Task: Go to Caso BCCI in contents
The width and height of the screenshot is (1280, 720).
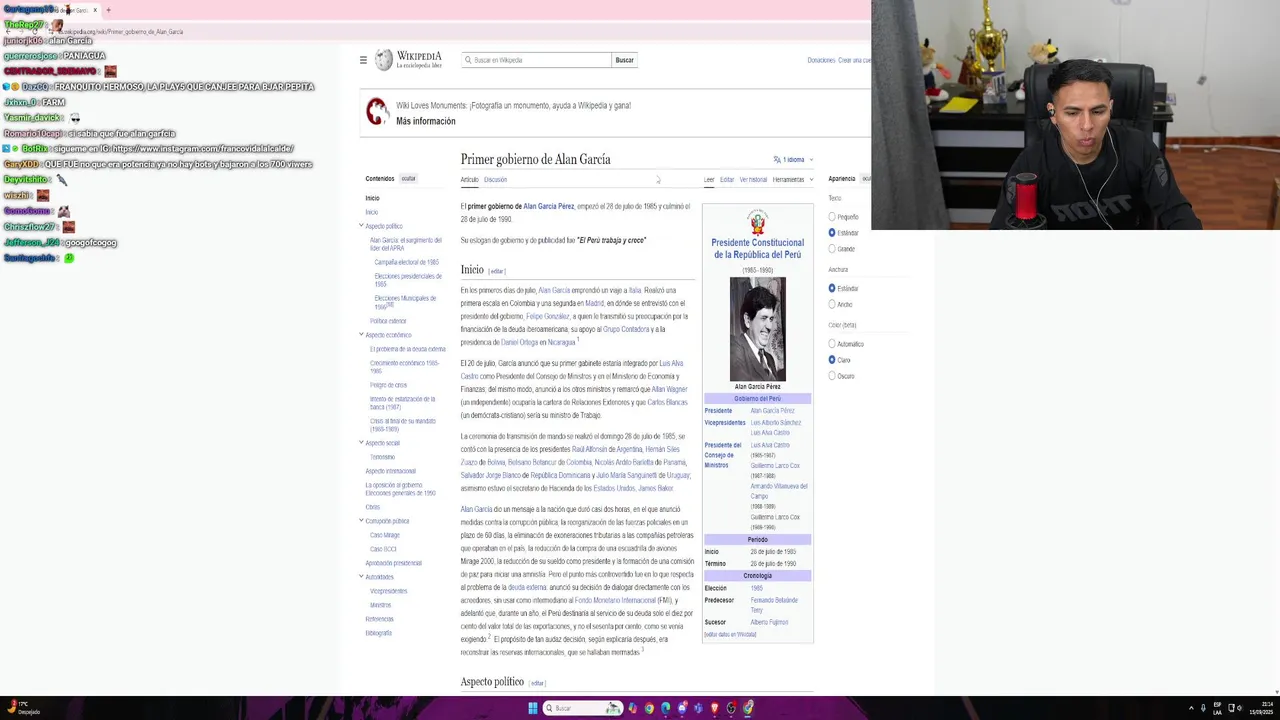Action: coord(383,549)
